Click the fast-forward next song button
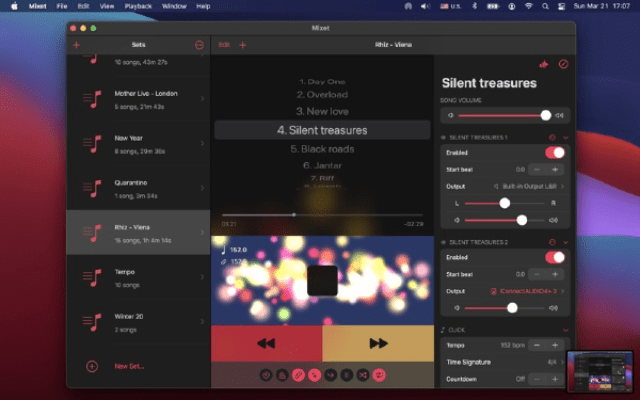Image resolution: width=640 pixels, height=400 pixels. (x=378, y=343)
